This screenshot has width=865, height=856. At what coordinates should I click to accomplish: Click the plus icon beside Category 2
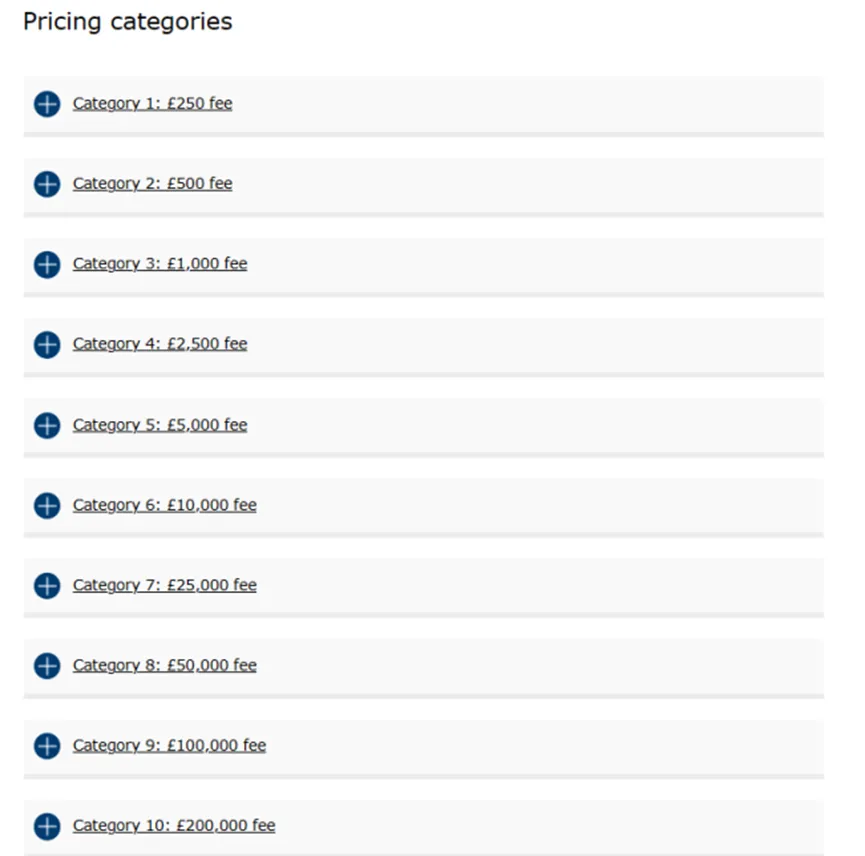coord(47,184)
